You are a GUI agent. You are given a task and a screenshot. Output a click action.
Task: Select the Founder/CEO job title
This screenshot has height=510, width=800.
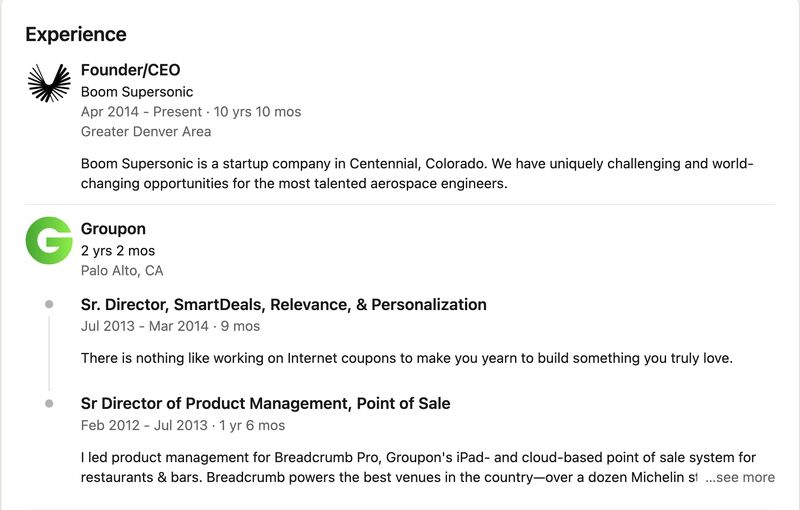[x=131, y=70]
